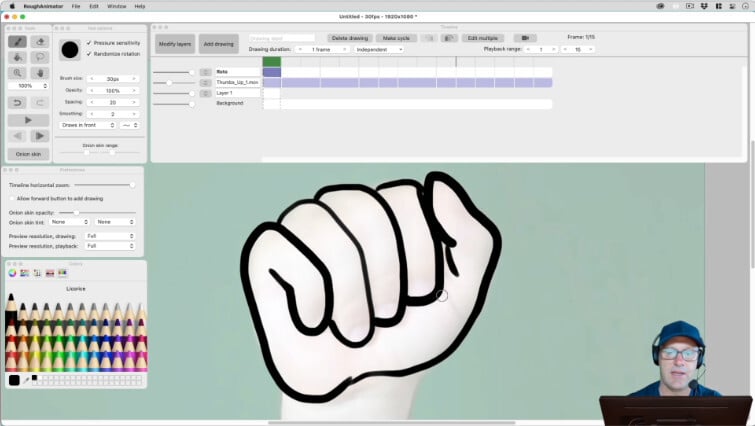The image size is (755, 426).
Task: Select the Eraser tool
Action: click(x=40, y=42)
